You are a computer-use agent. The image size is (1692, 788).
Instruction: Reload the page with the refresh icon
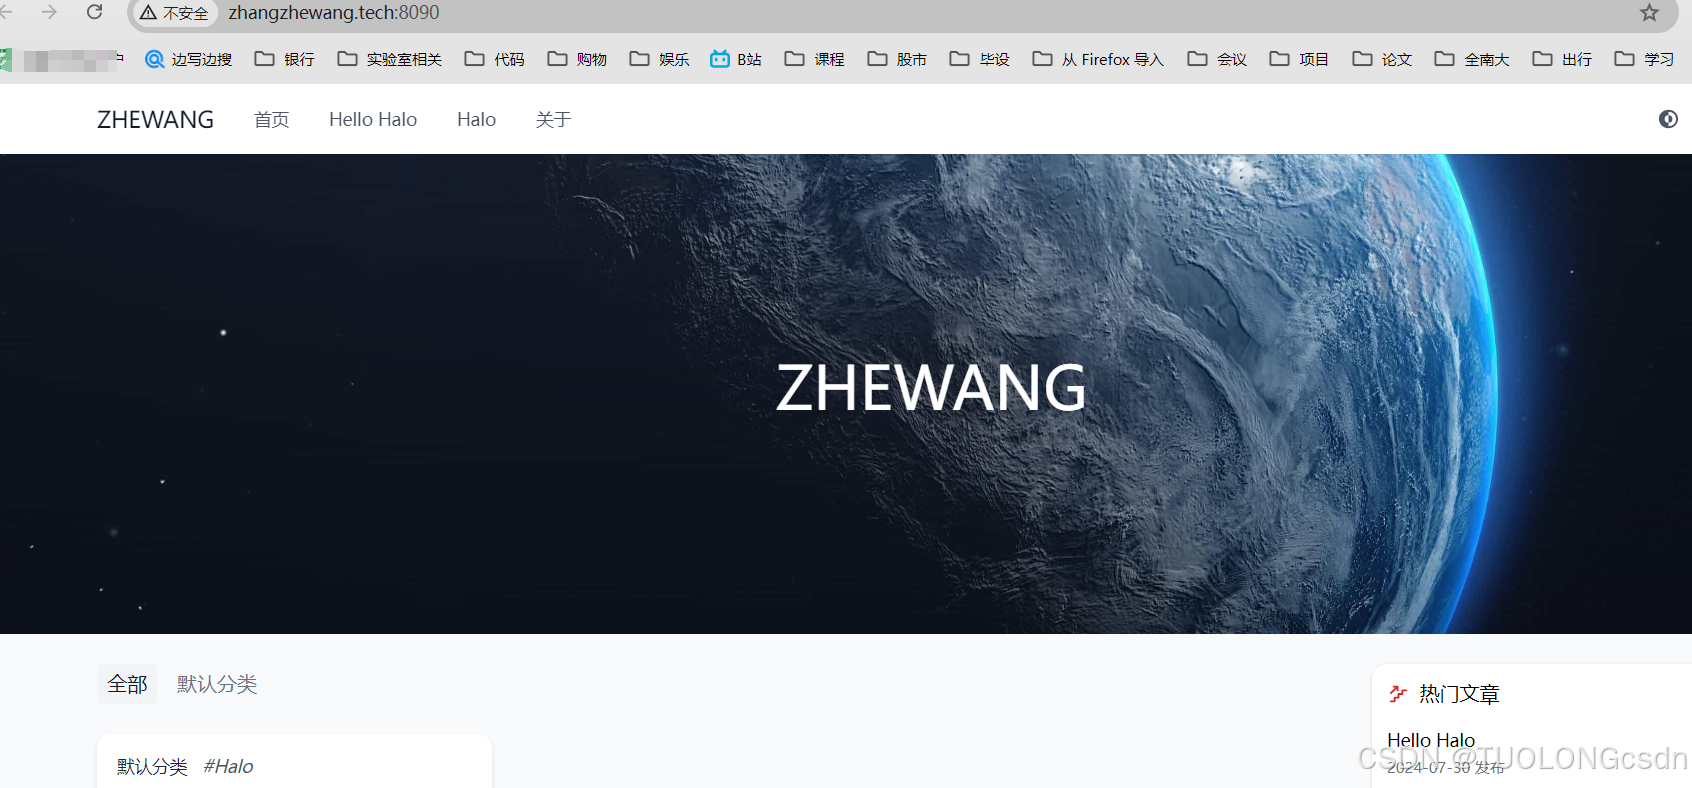pyautogui.click(x=94, y=12)
